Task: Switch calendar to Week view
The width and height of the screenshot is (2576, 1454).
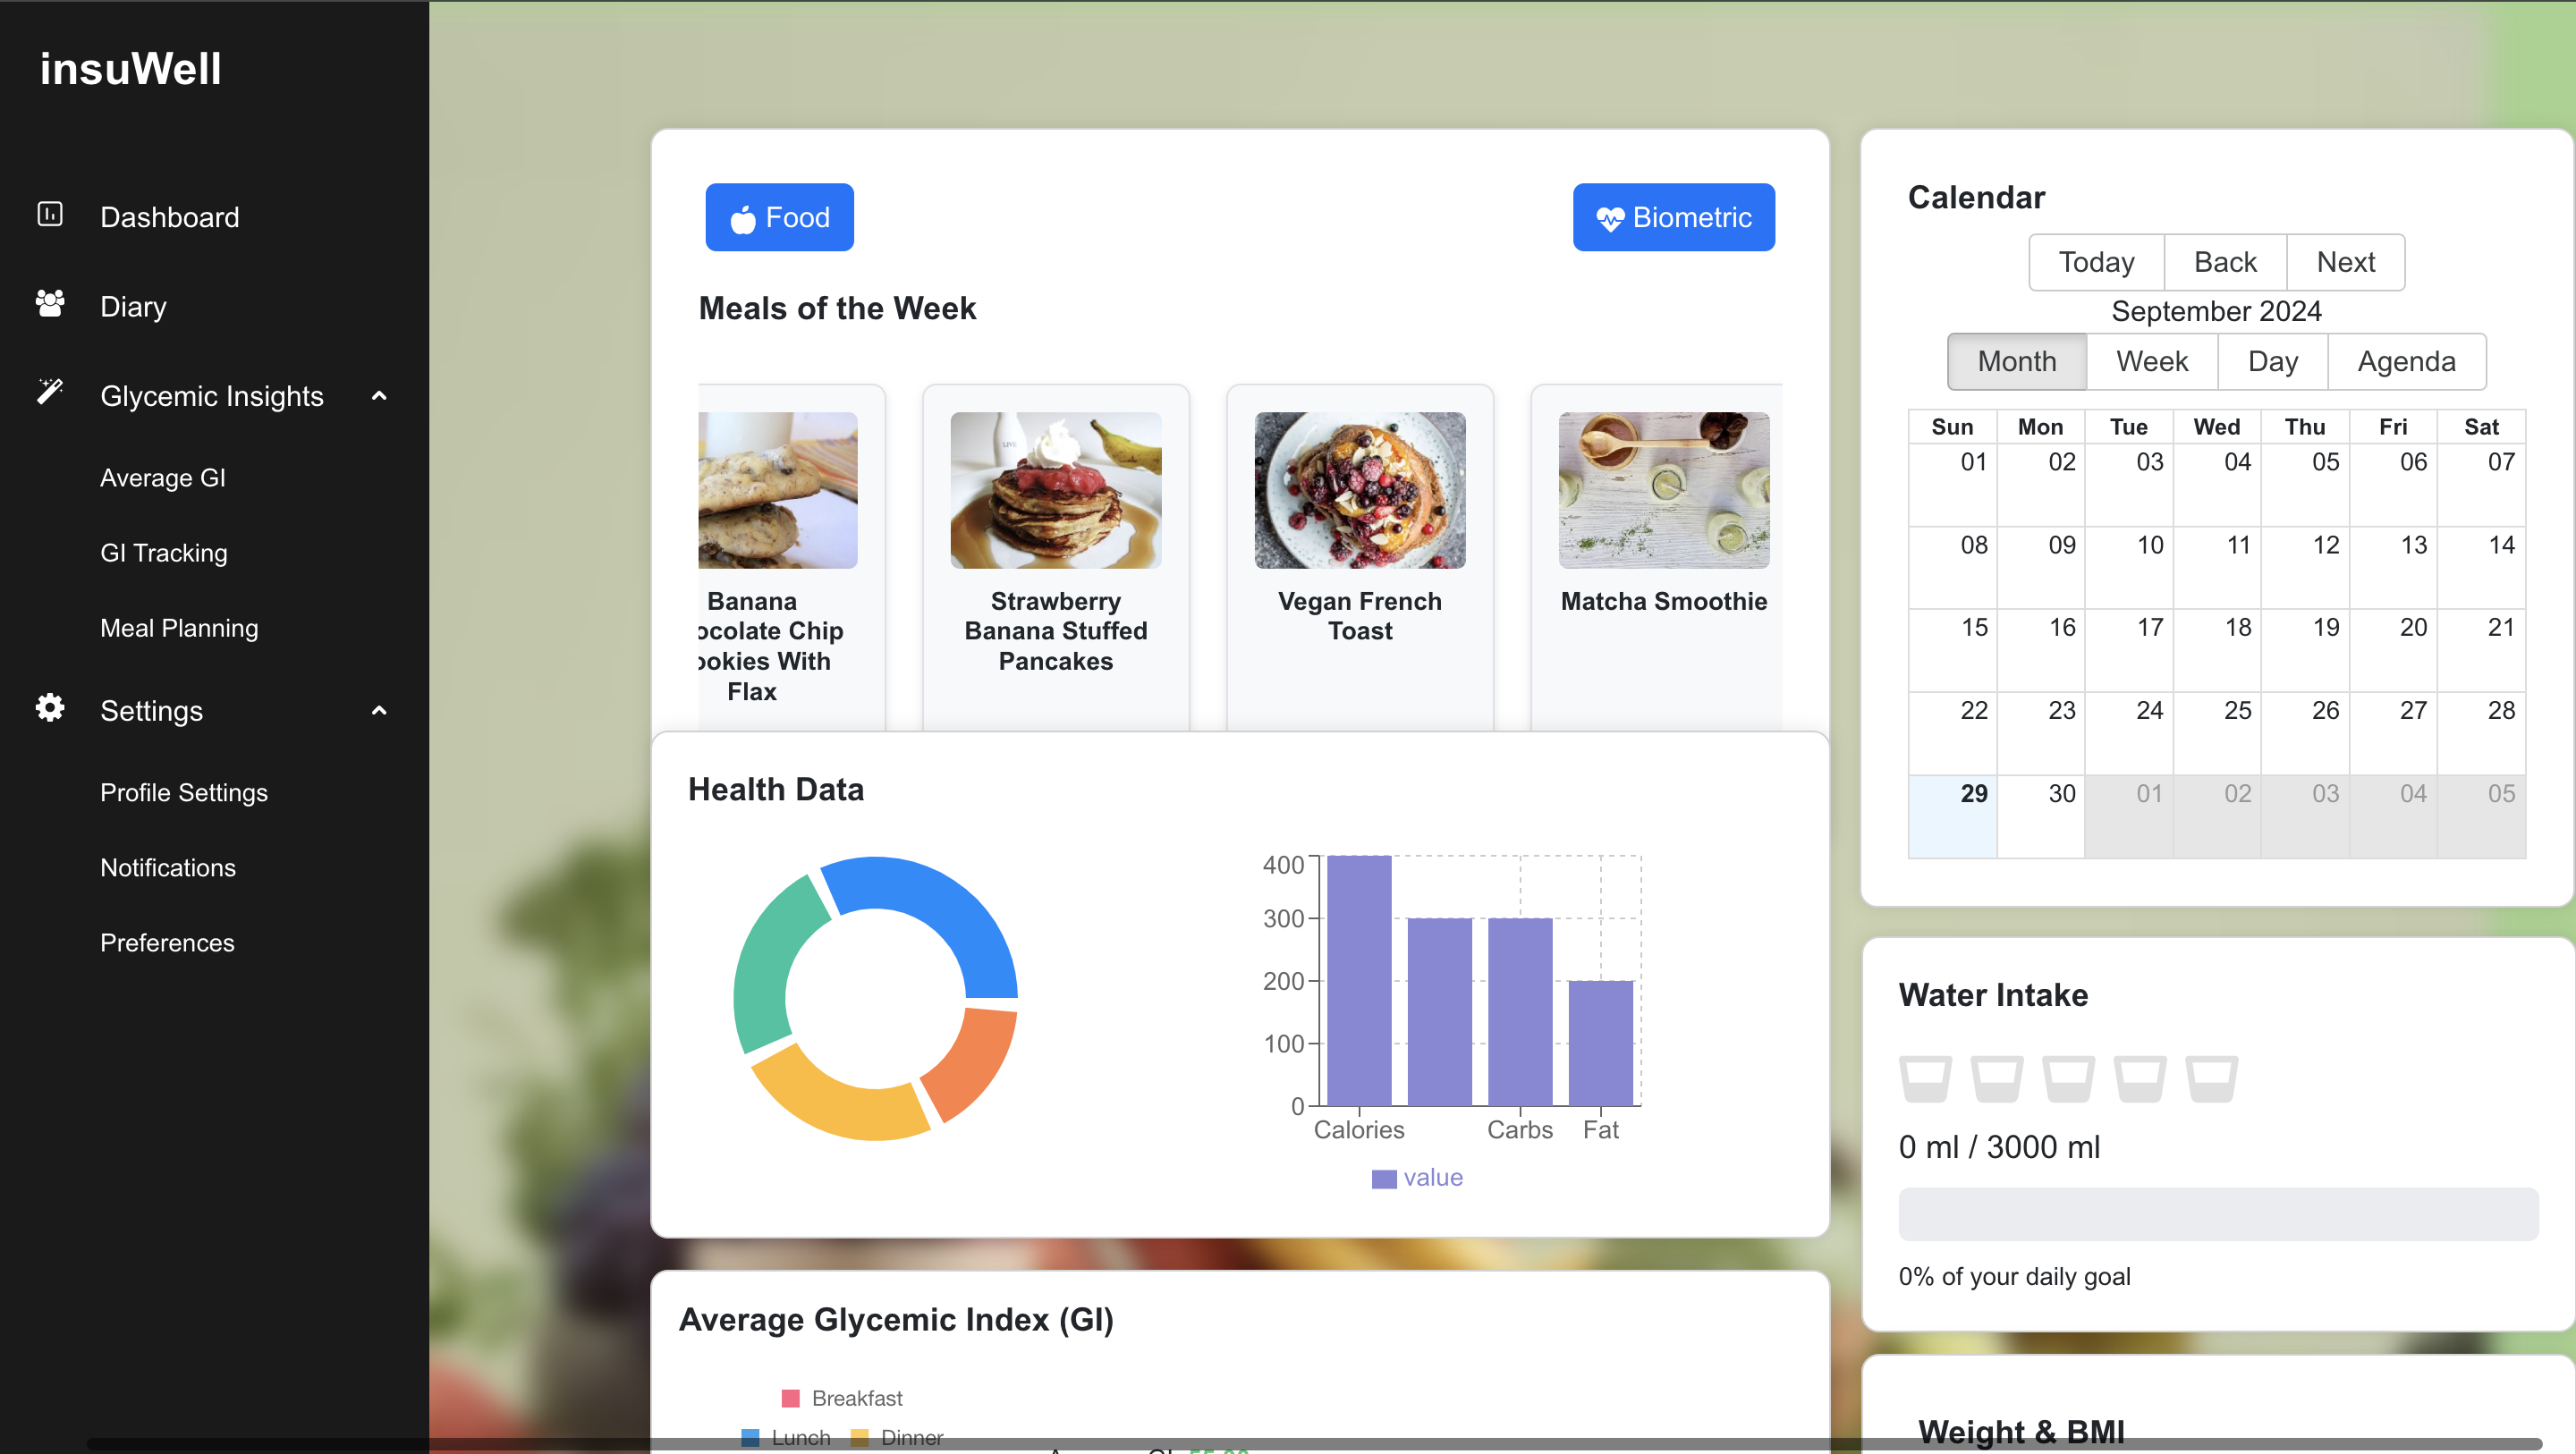Action: (x=2151, y=361)
